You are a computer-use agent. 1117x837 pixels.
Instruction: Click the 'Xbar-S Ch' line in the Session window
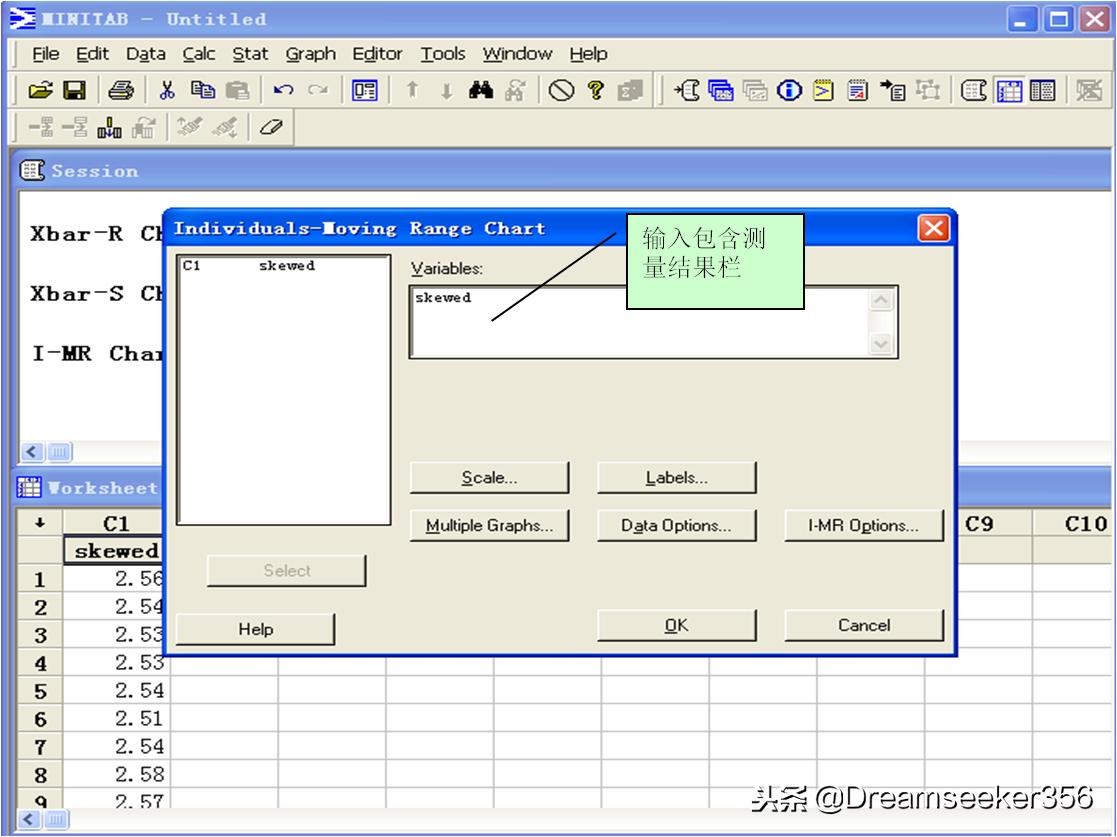(97, 293)
